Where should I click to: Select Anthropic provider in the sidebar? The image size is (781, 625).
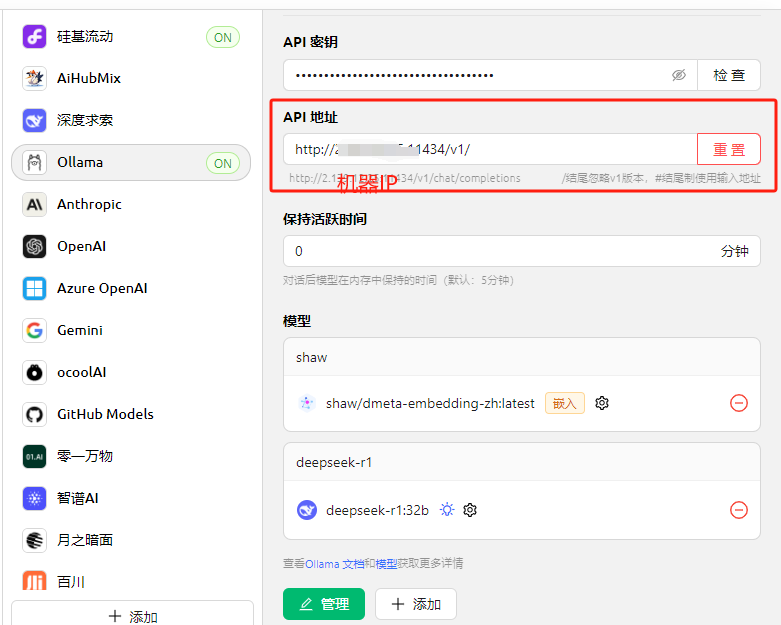coord(131,205)
